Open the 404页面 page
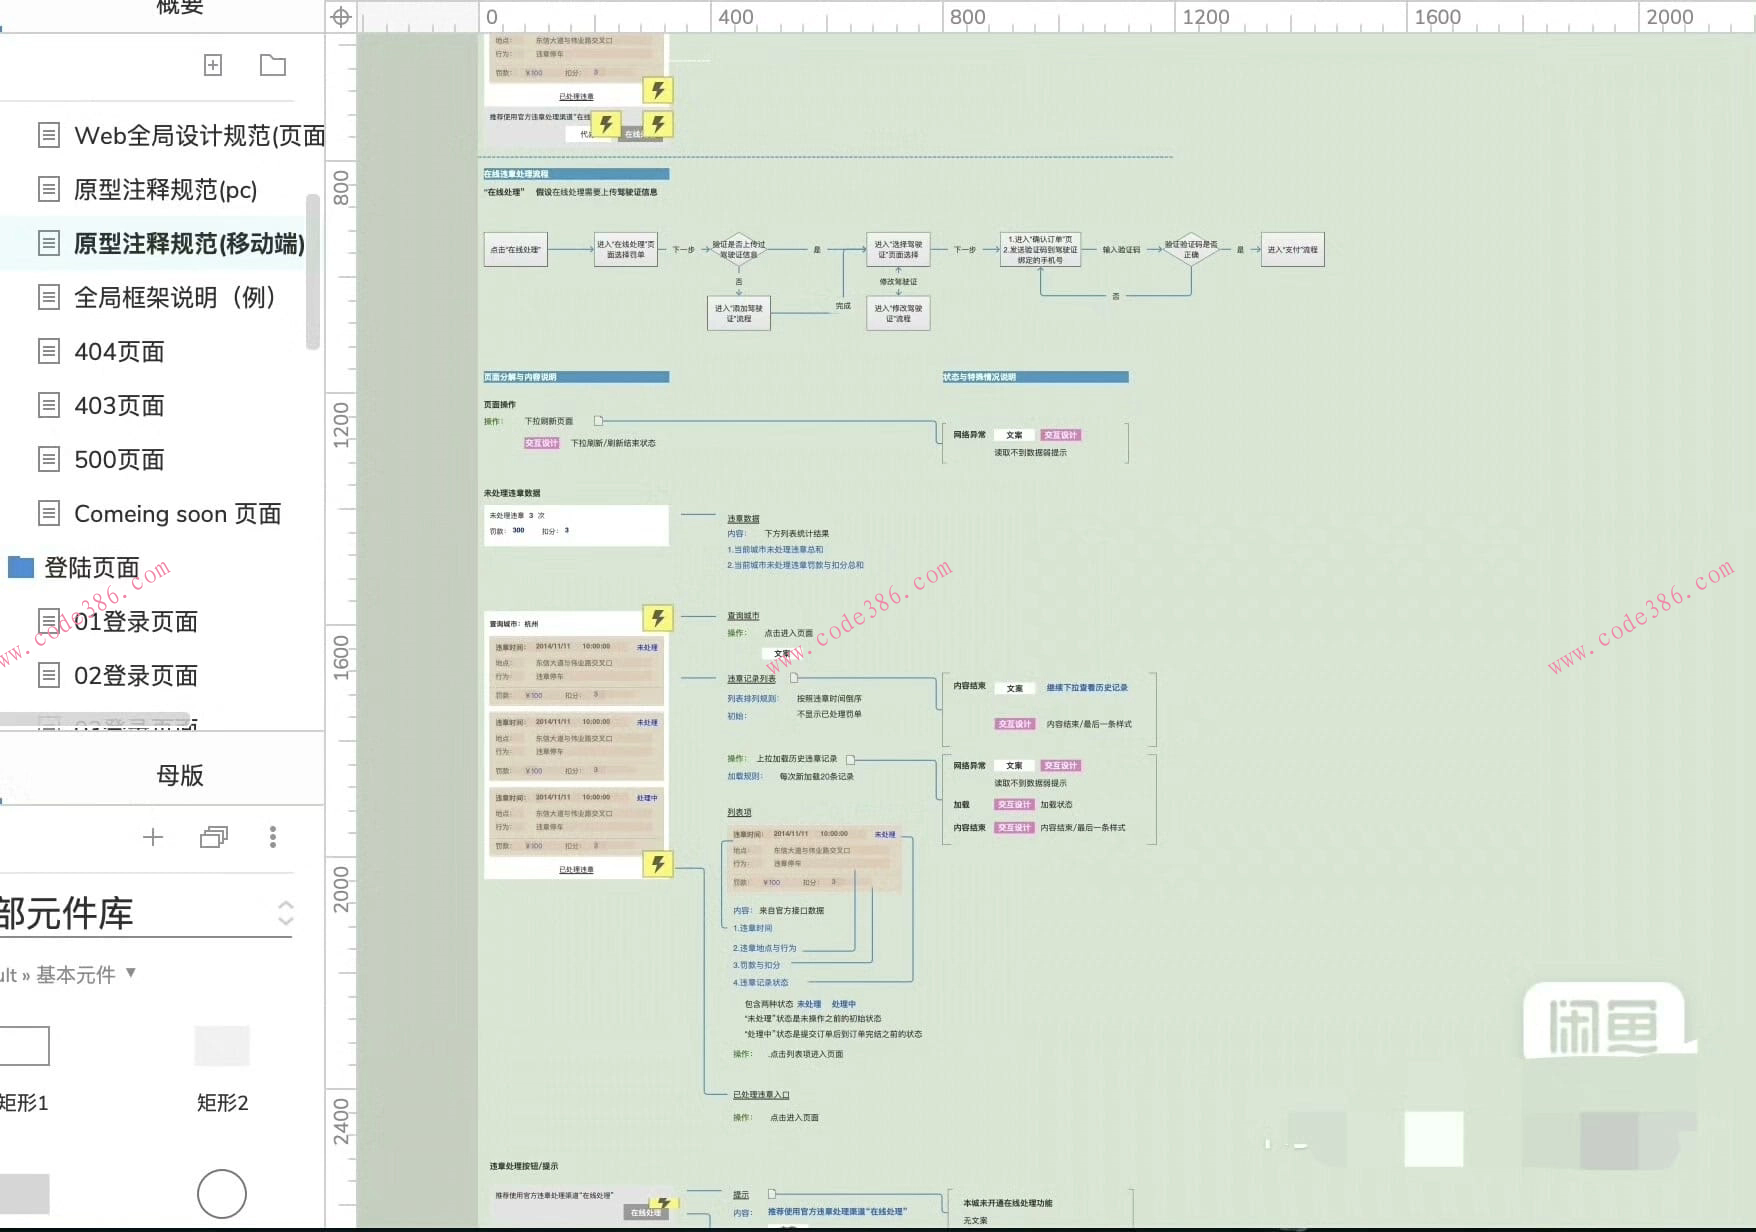The height and width of the screenshot is (1232, 1756). (119, 352)
